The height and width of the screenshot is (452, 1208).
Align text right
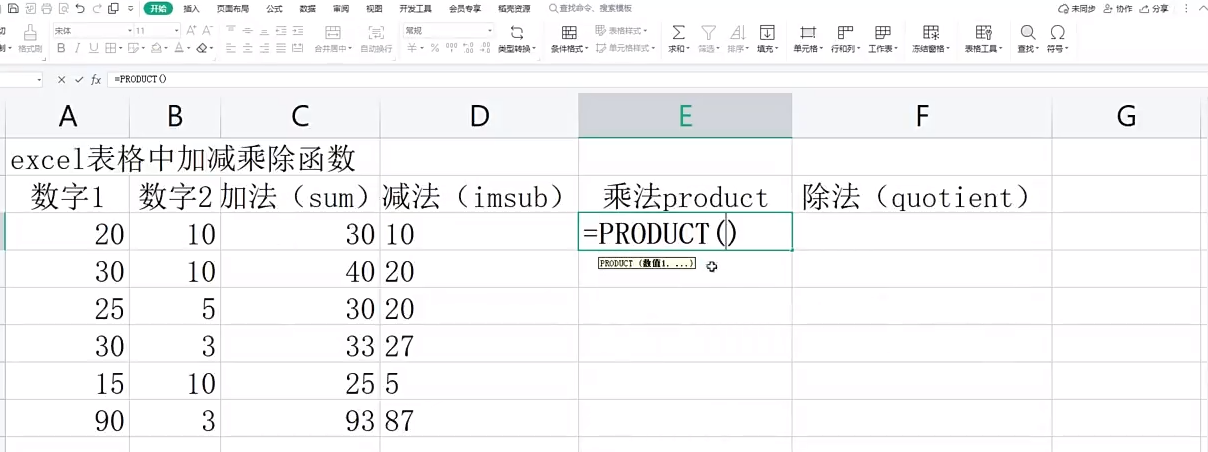pyautogui.click(x=264, y=47)
